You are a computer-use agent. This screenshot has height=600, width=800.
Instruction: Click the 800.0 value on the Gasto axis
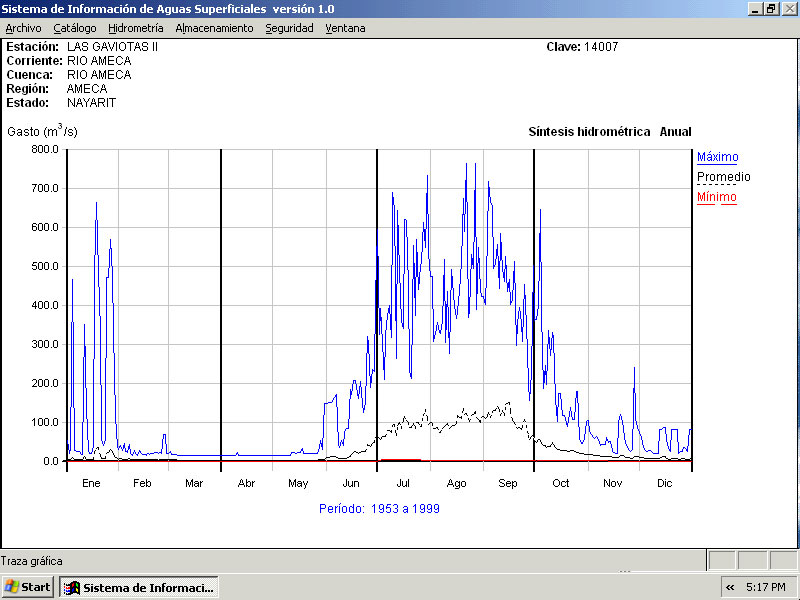click(x=46, y=149)
